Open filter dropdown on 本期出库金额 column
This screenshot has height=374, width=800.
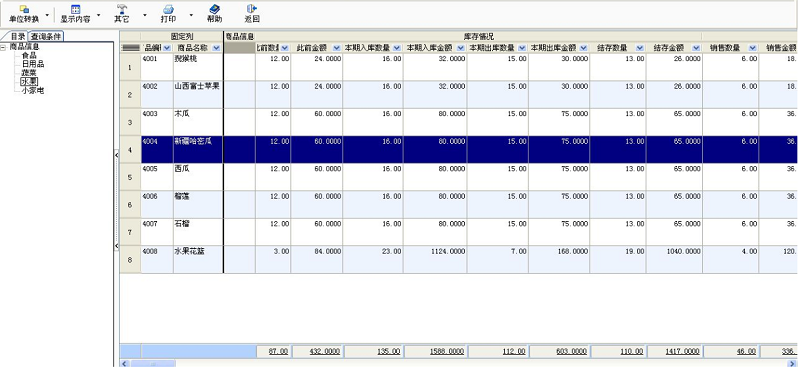pyautogui.click(x=583, y=48)
